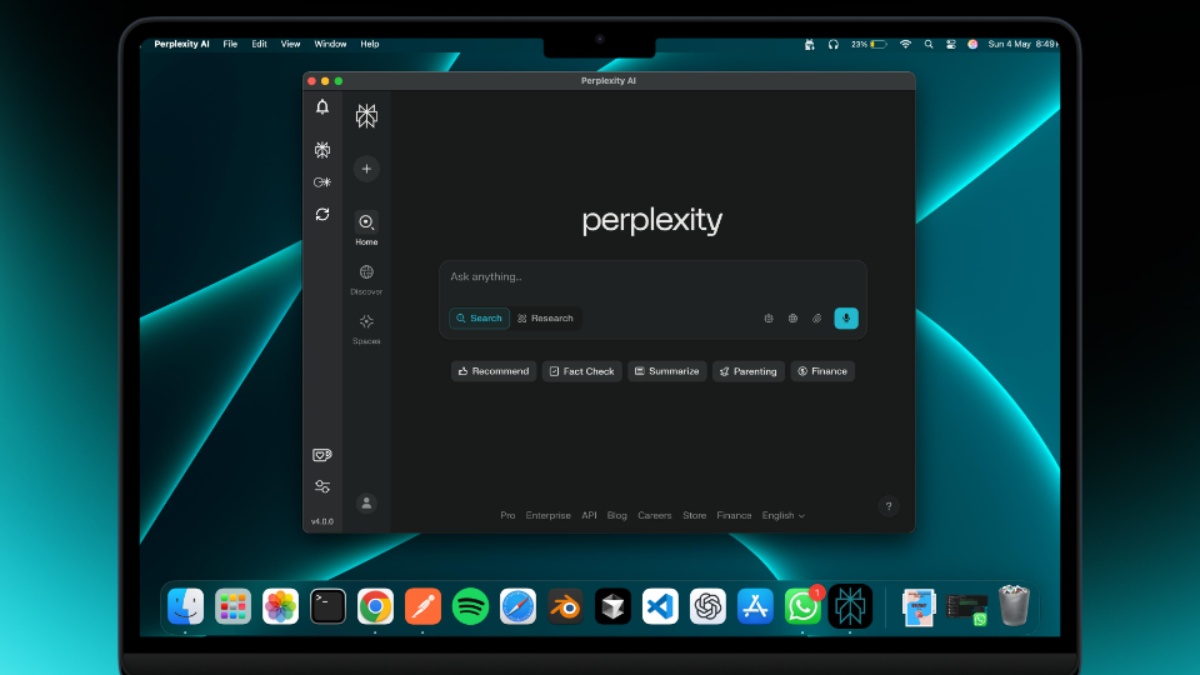Start a new thread with the plus button

(x=366, y=169)
